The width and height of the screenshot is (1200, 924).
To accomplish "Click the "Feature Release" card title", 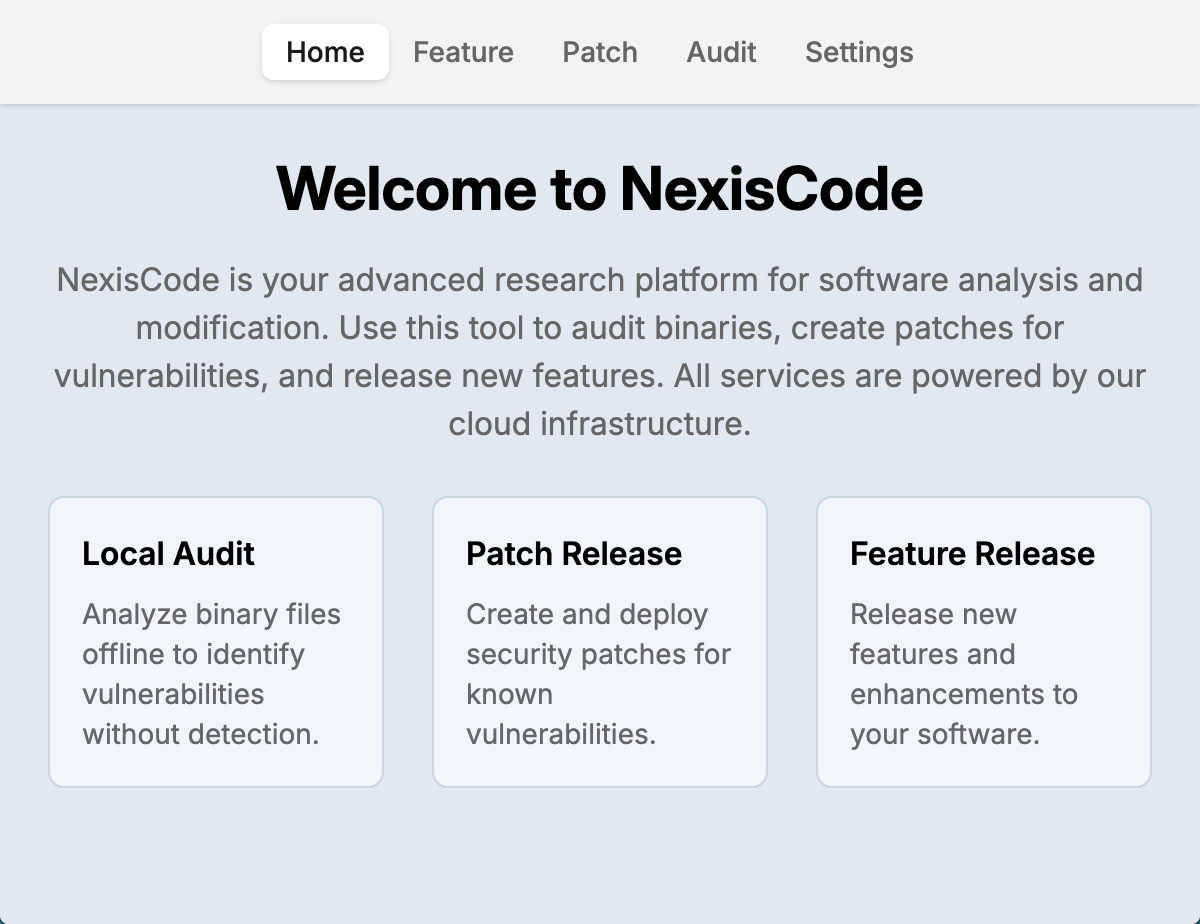I will (x=972, y=554).
